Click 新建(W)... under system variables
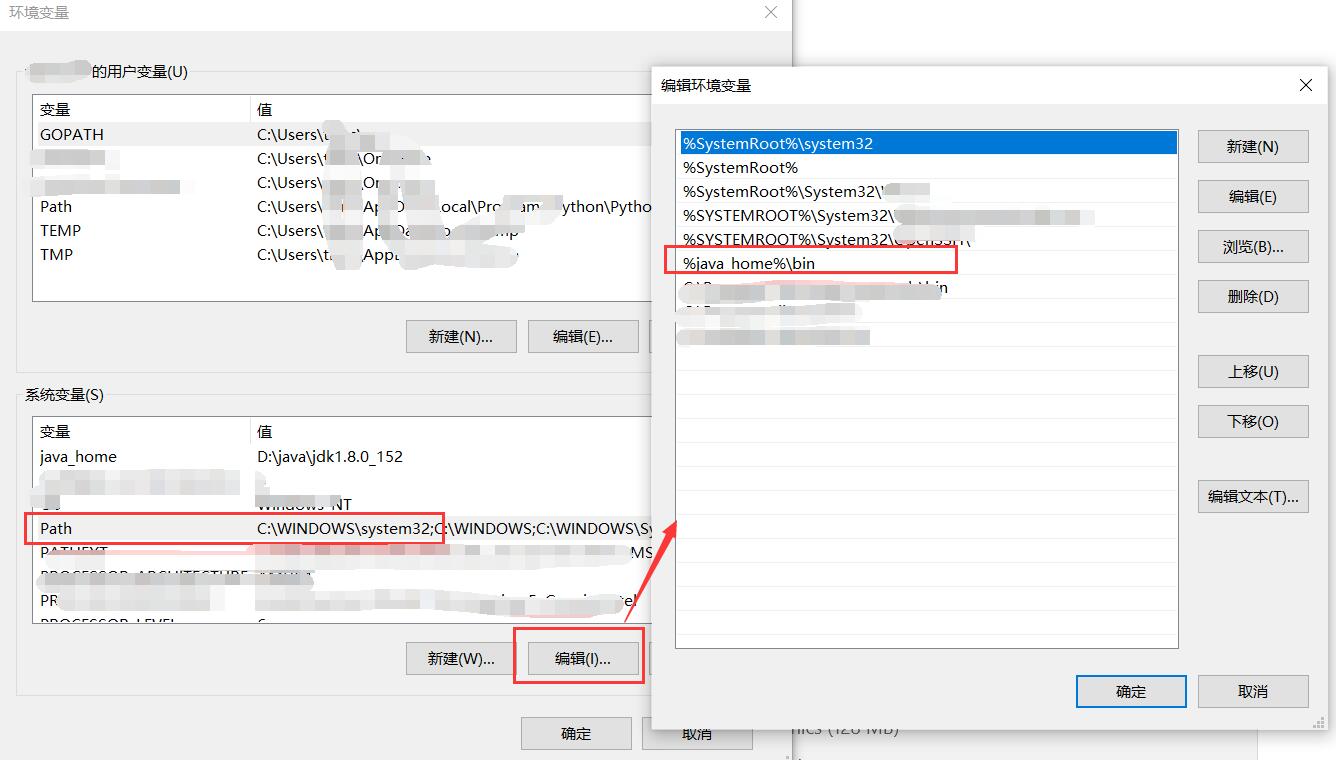Image resolution: width=1336 pixels, height=760 pixels. 460,659
